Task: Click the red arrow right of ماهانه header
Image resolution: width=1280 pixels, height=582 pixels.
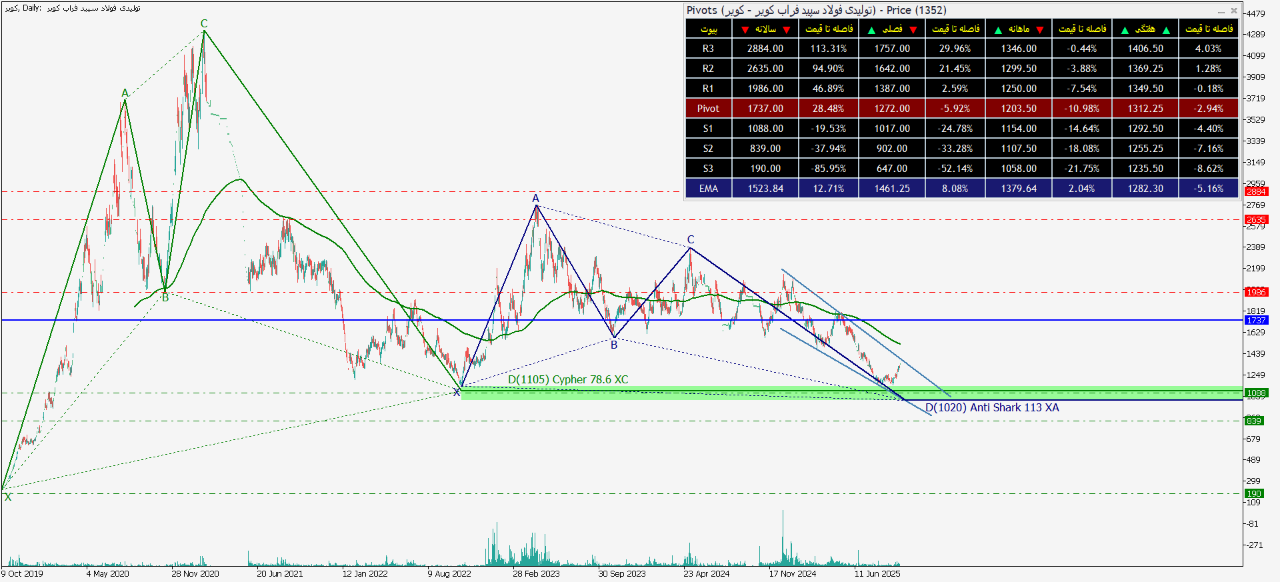Action: tap(1040, 29)
